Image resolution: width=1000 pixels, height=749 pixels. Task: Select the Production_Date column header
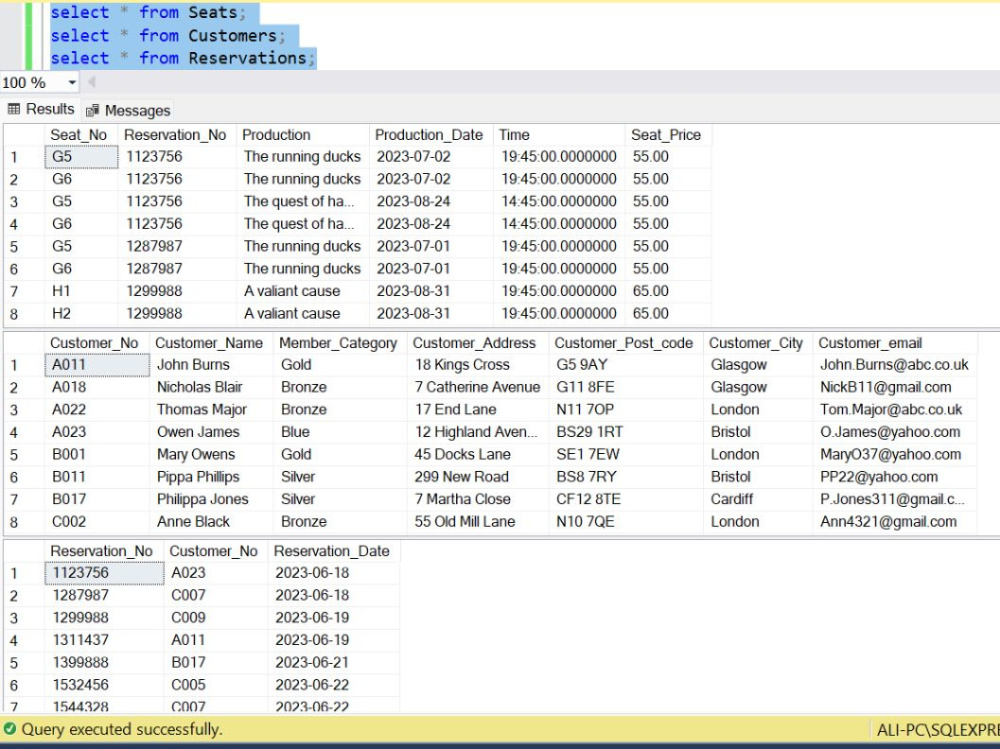[429, 135]
